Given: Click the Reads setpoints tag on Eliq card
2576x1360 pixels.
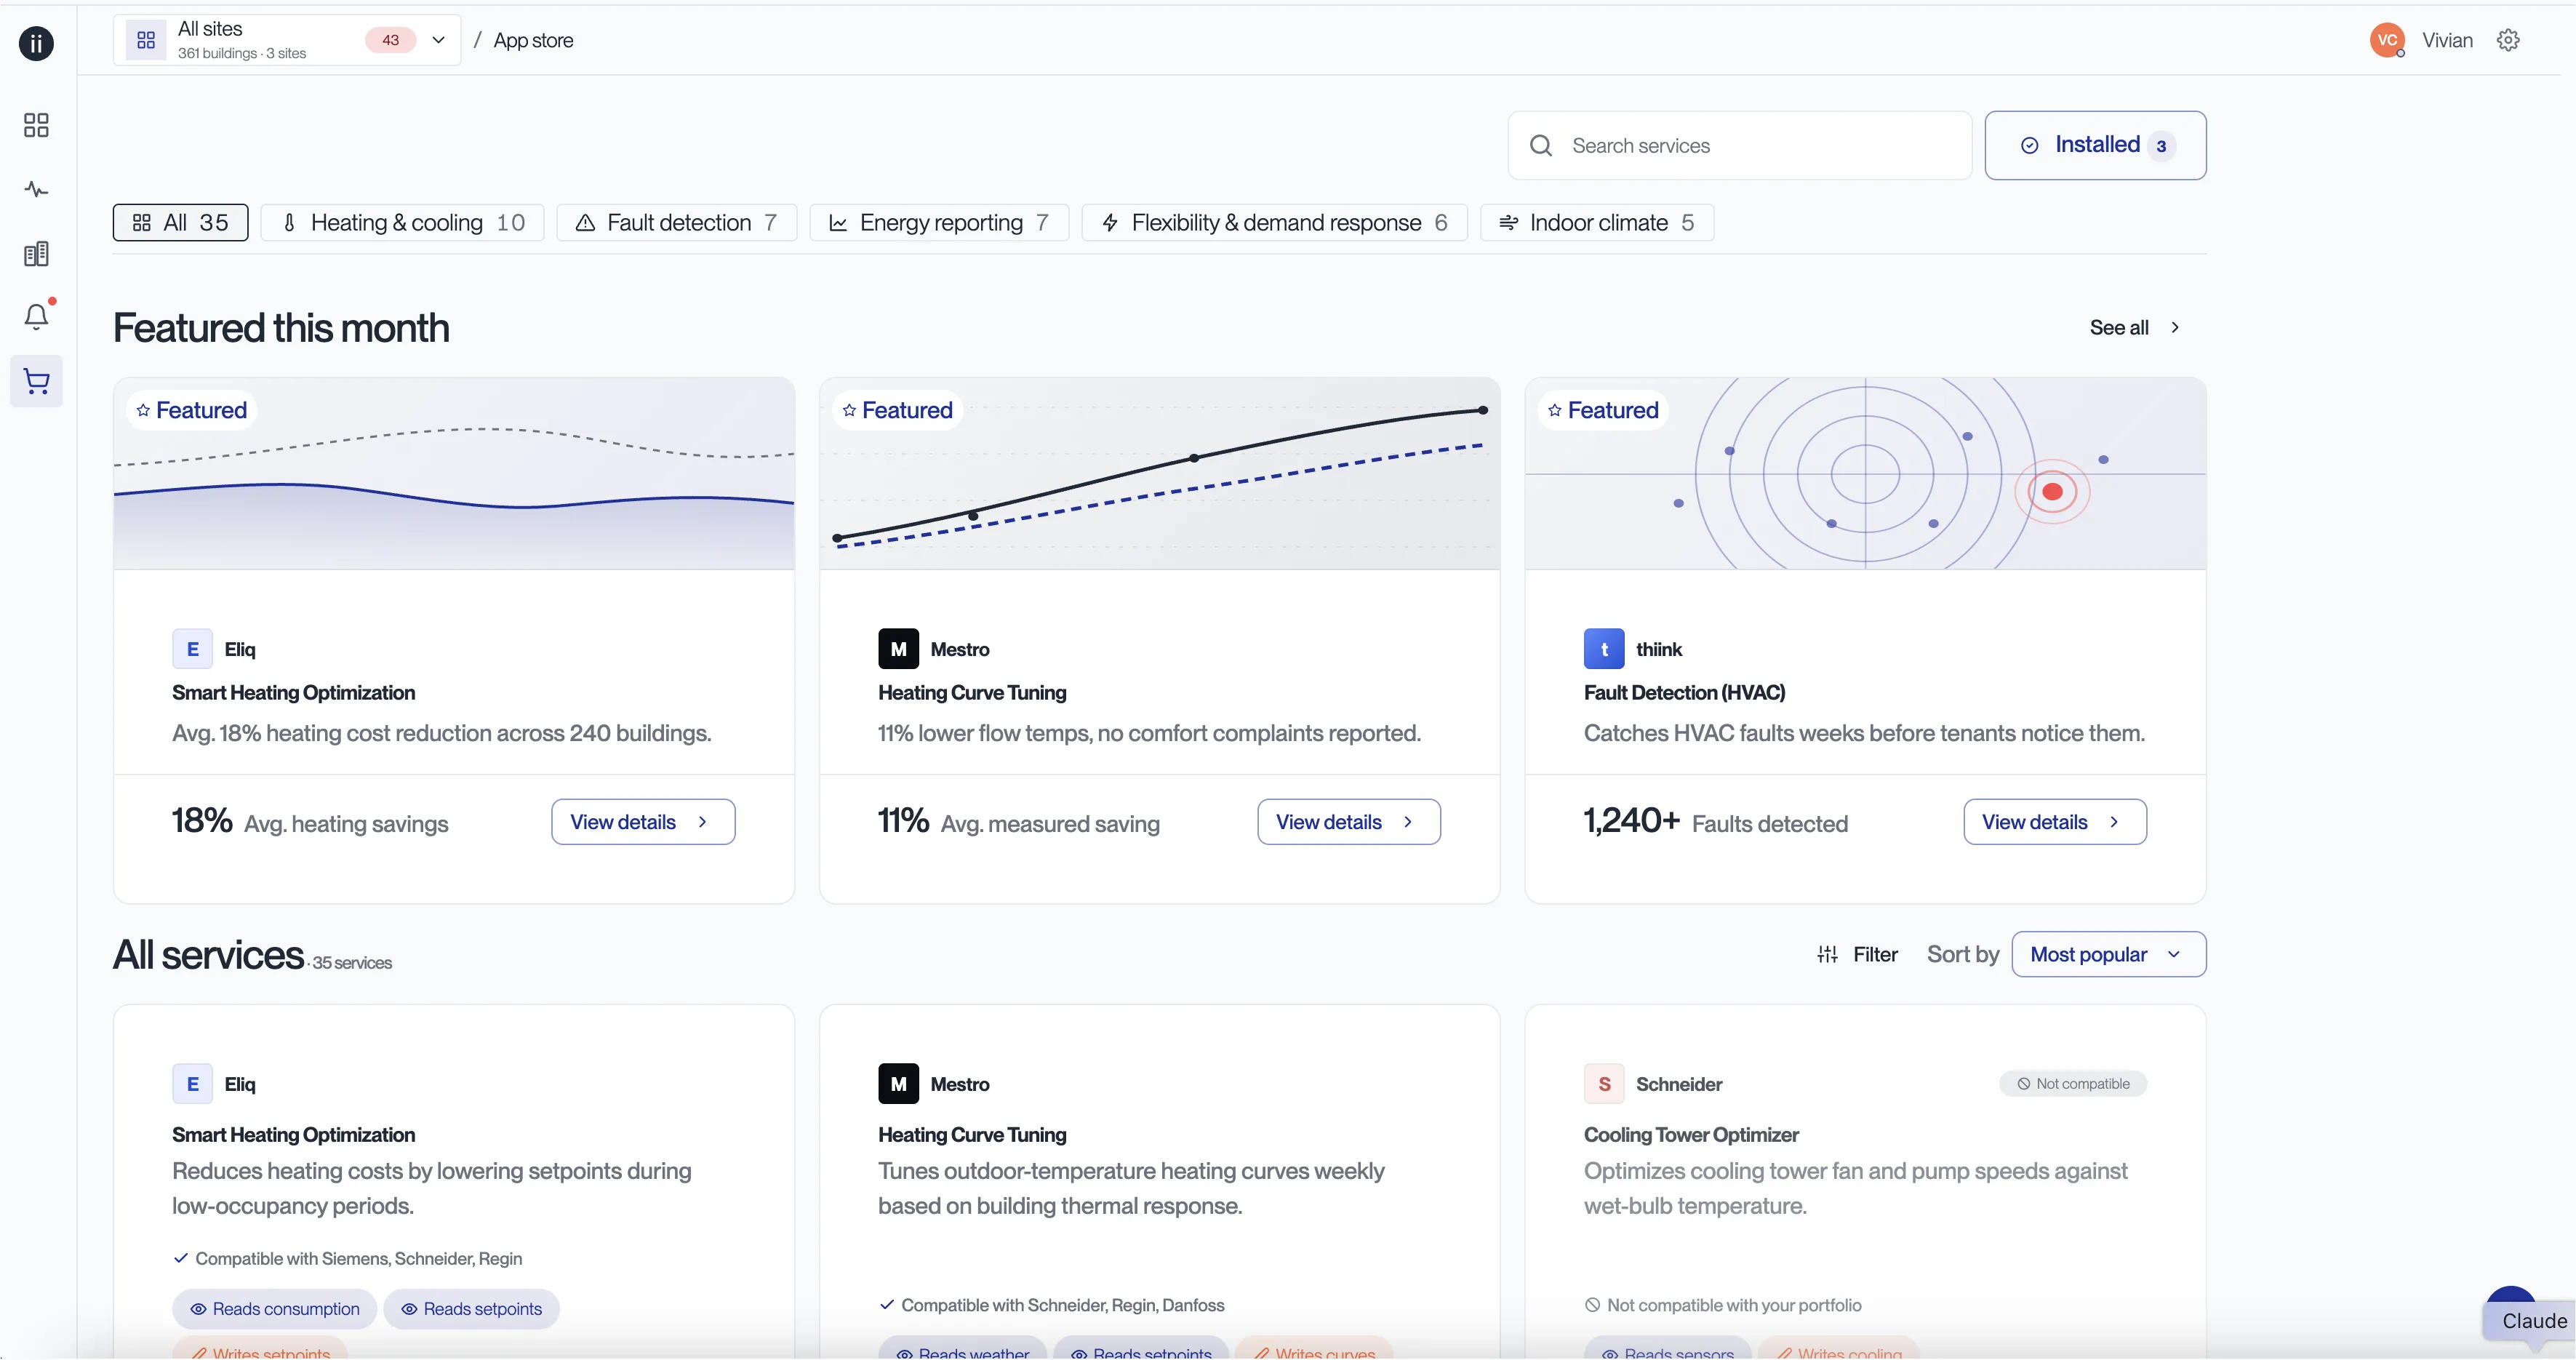Looking at the screenshot, I should click(471, 1309).
